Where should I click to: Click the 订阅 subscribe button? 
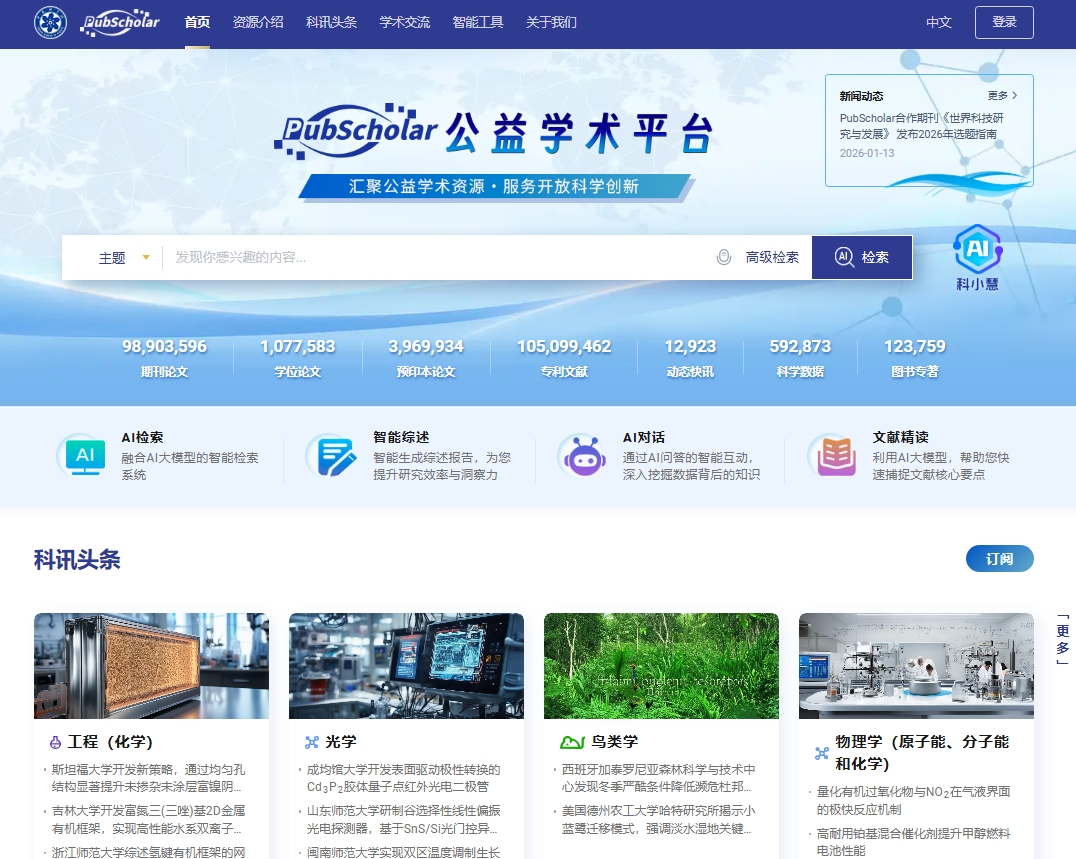[x=999, y=559]
